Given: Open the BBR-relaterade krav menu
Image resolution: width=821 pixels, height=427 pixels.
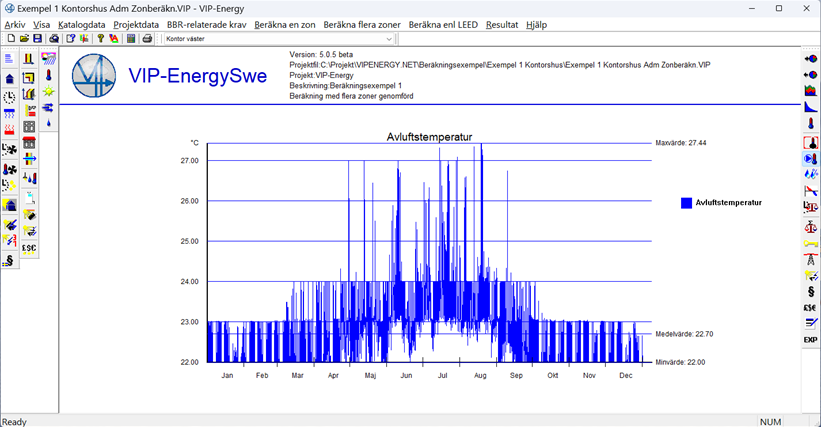Looking at the screenshot, I should click(x=207, y=24).
